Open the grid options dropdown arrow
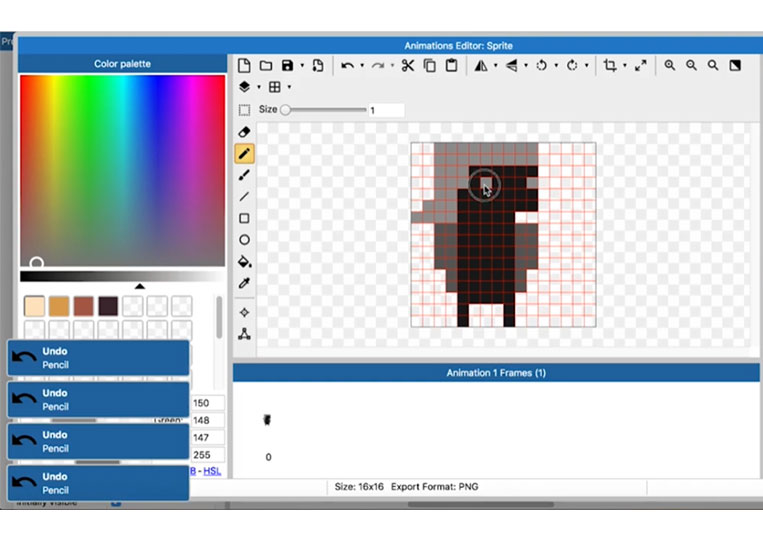The image size is (763, 541). tap(289, 88)
